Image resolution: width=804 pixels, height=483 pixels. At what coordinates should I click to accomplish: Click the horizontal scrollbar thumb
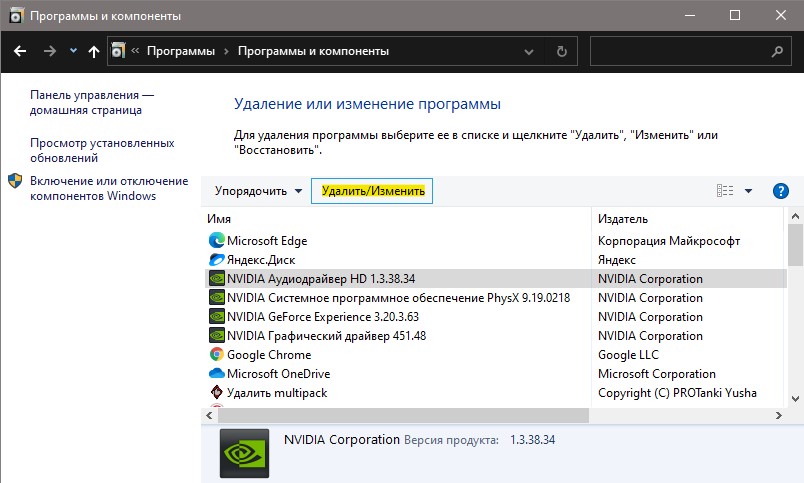[x=402, y=415]
